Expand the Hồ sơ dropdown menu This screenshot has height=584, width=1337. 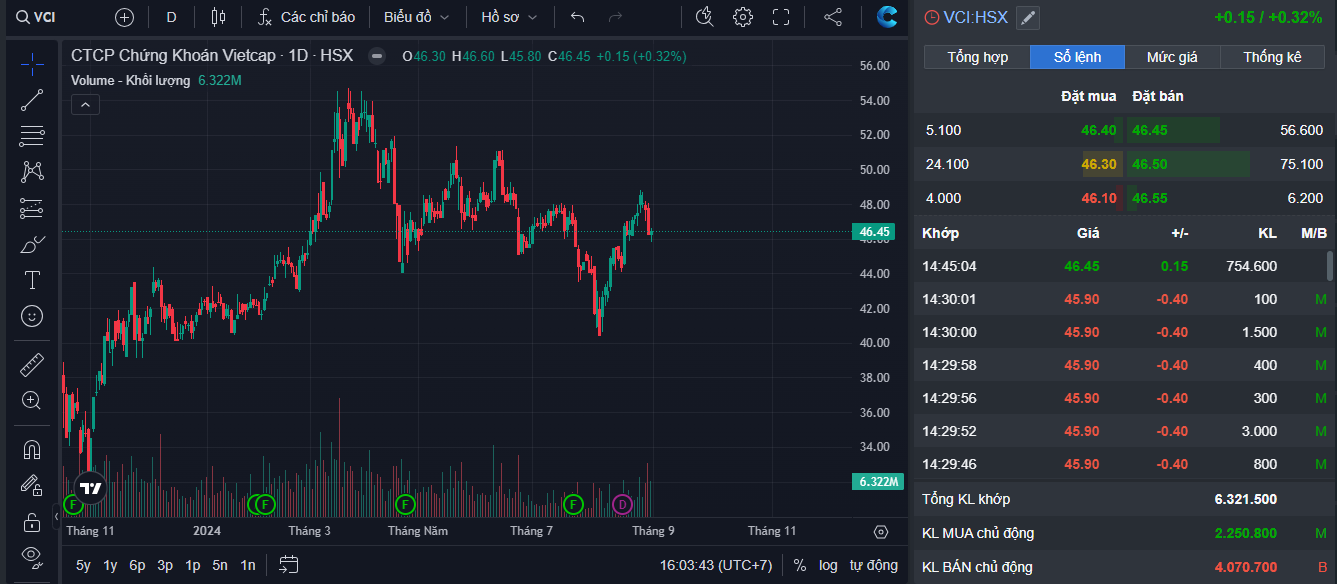click(x=509, y=17)
